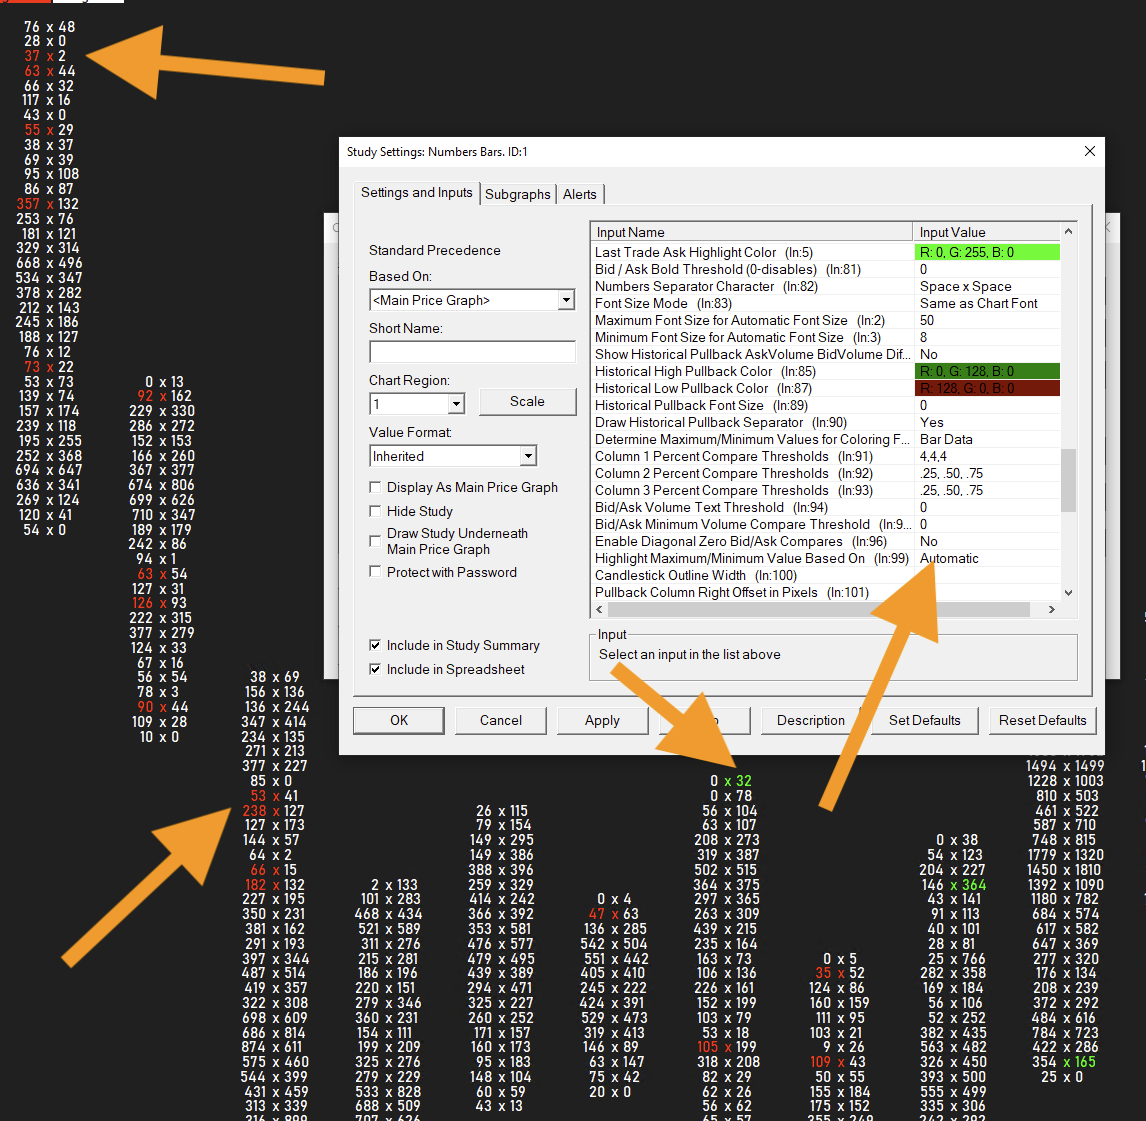This screenshot has height=1121, width=1146.
Task: Enable Display As Main Price Graph checkbox
Action: [376, 487]
